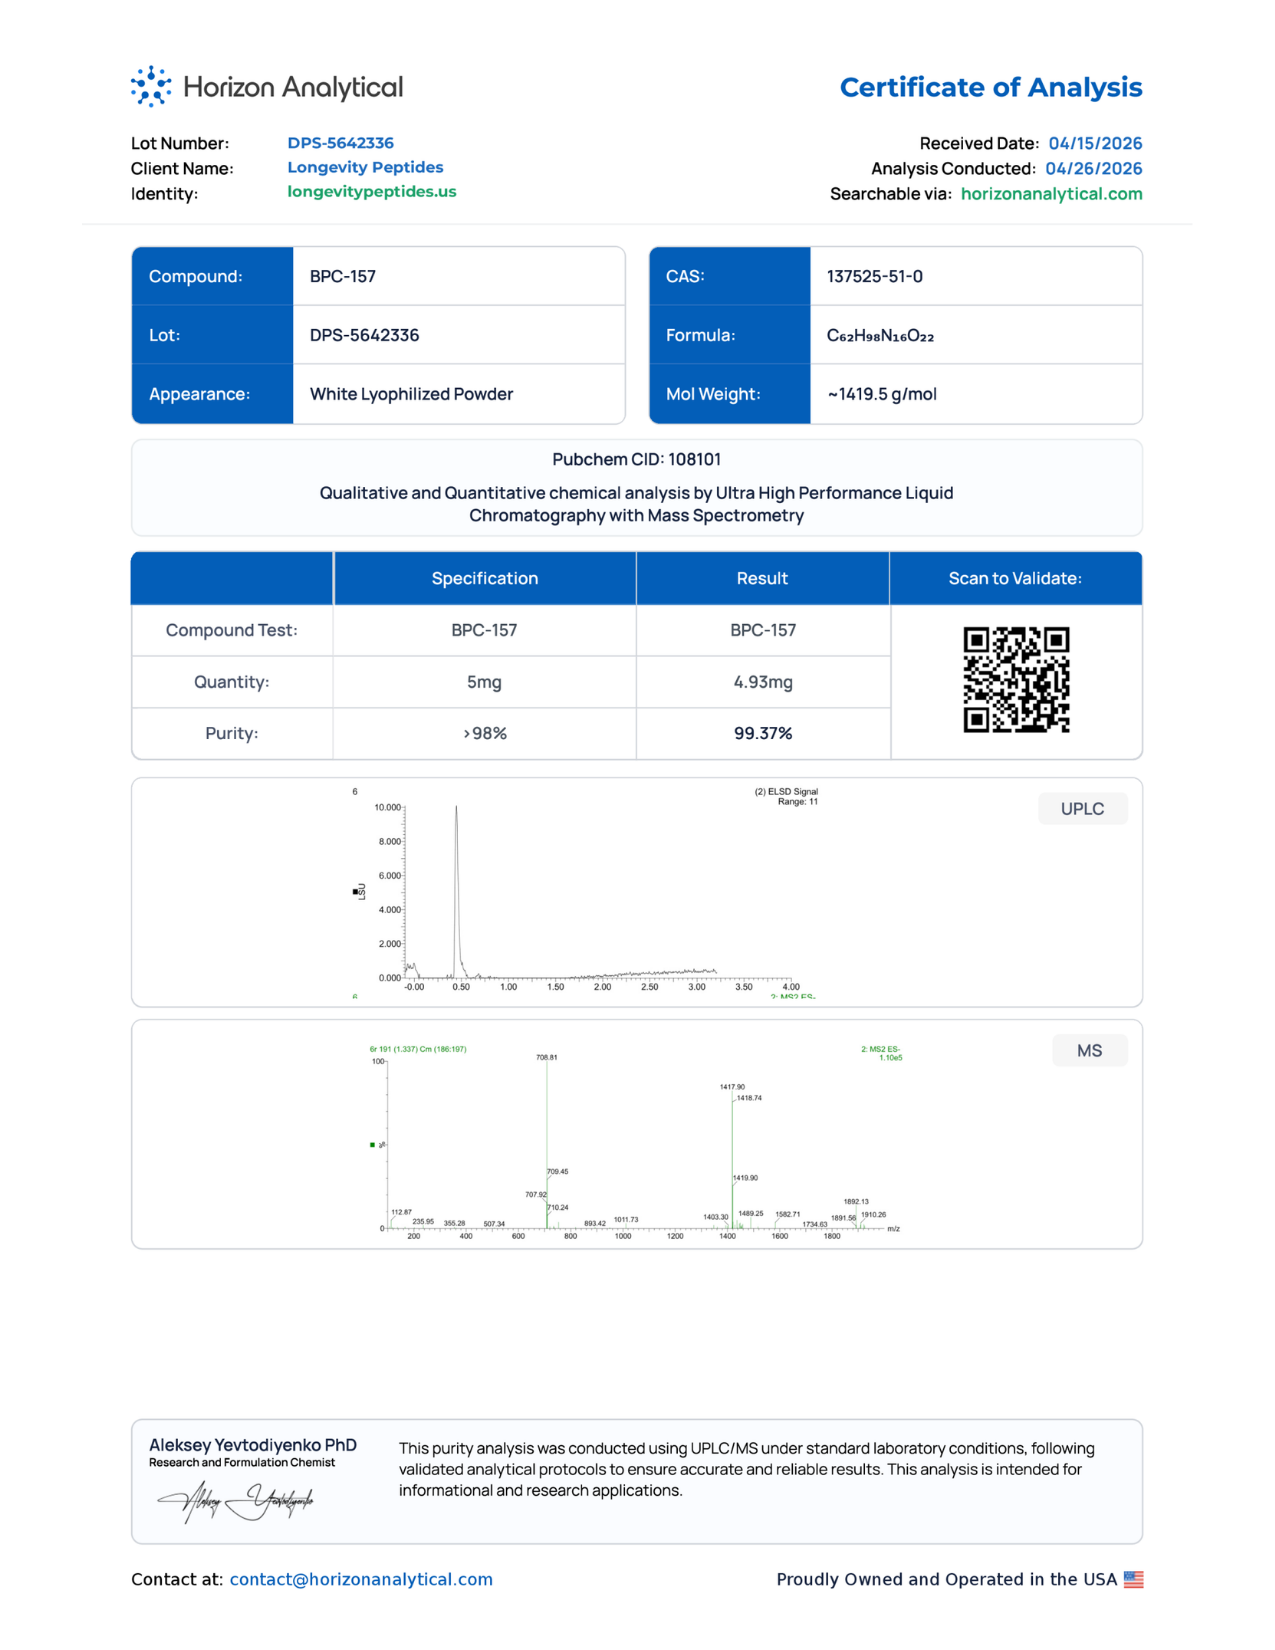Select the 4.93mg quantity result

tap(763, 682)
